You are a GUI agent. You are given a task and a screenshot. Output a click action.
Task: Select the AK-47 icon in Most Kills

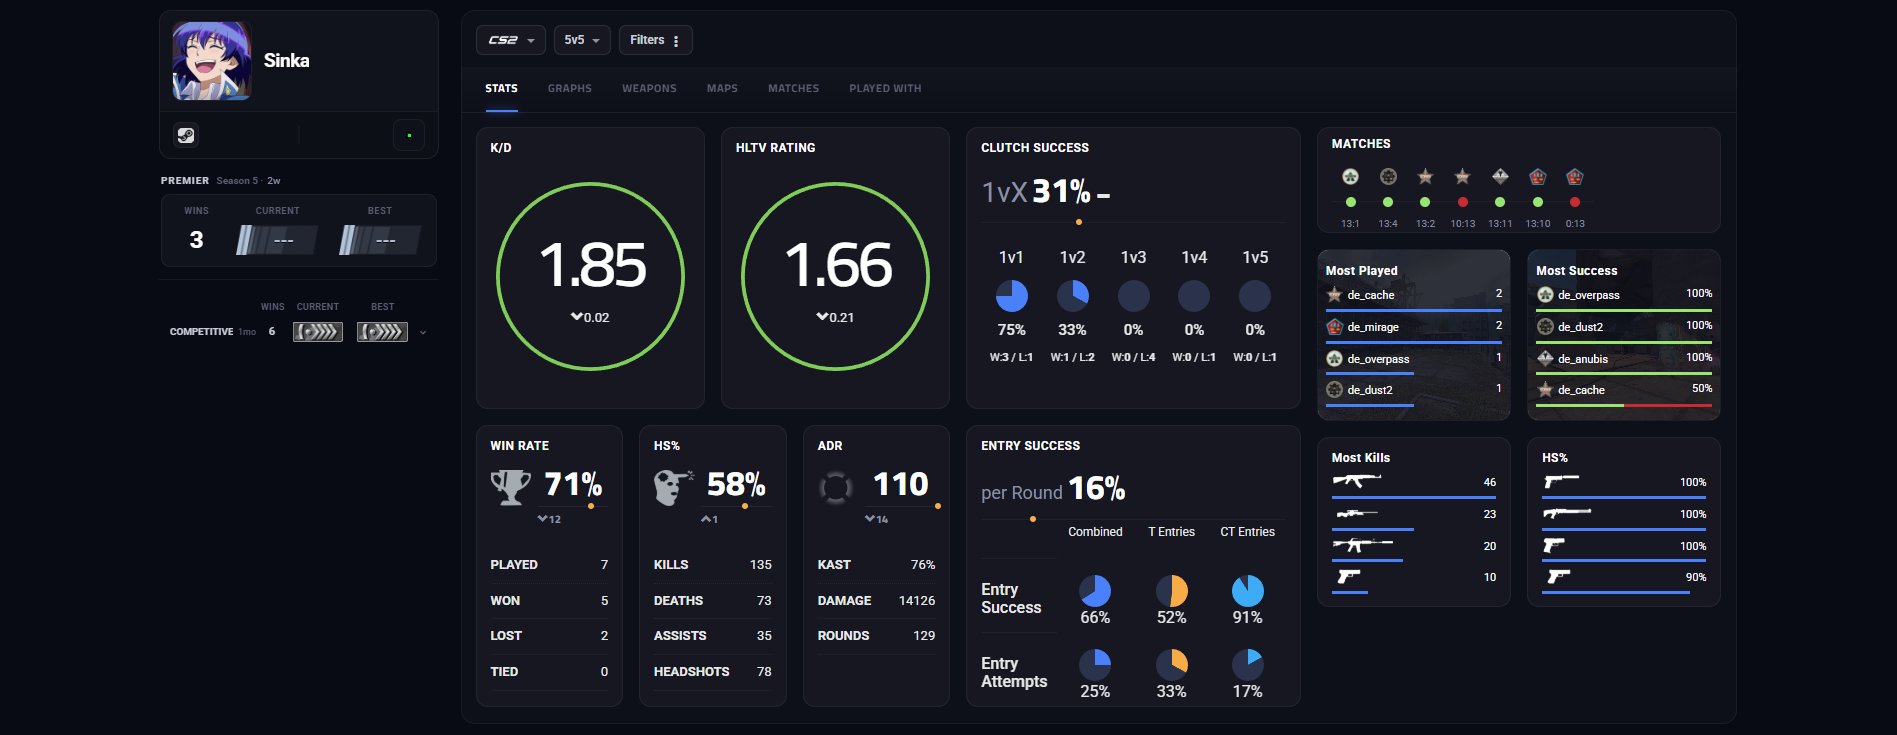coord(1356,481)
